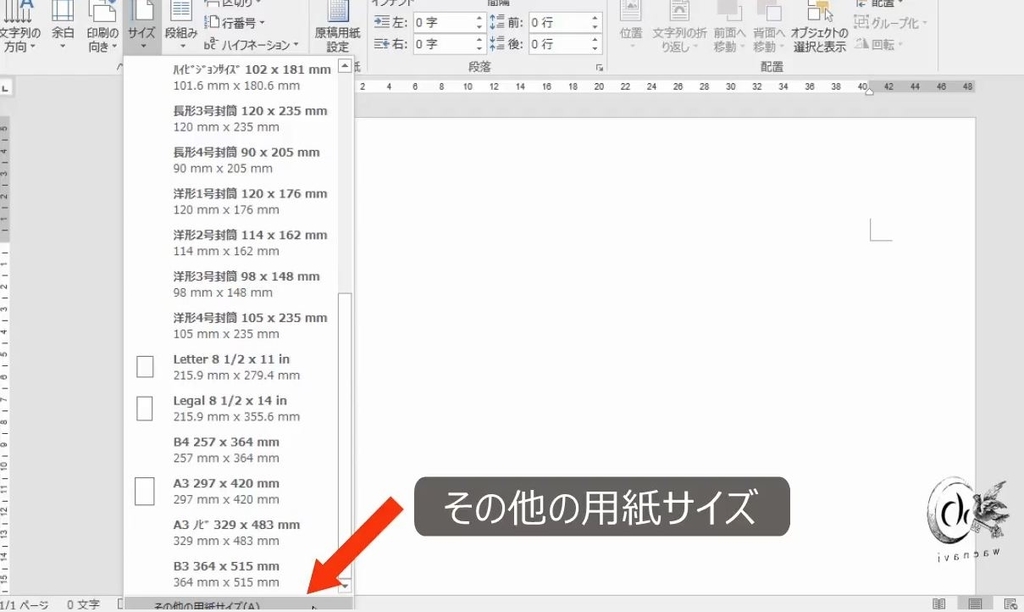Click the left indent 左 input field

tap(444, 22)
